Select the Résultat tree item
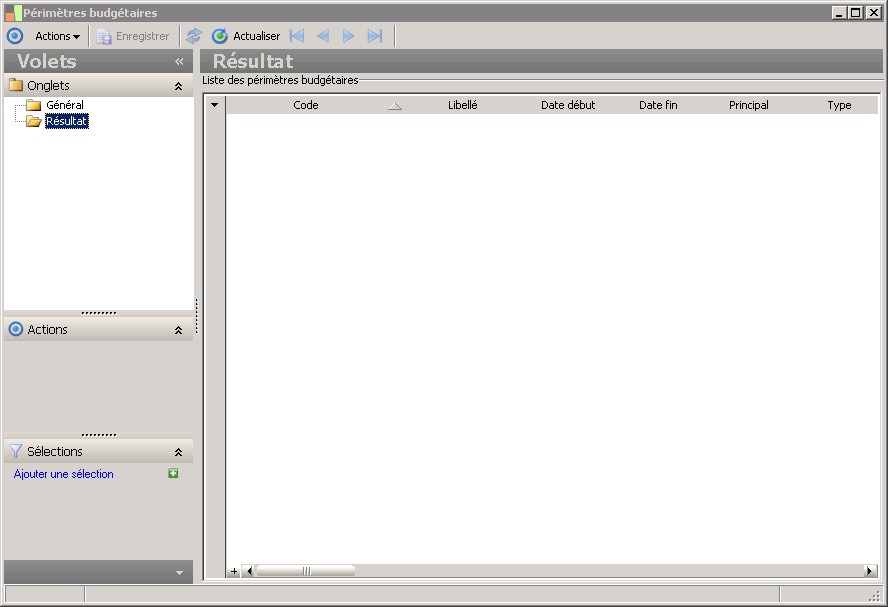The width and height of the screenshot is (888, 607). coord(66,121)
